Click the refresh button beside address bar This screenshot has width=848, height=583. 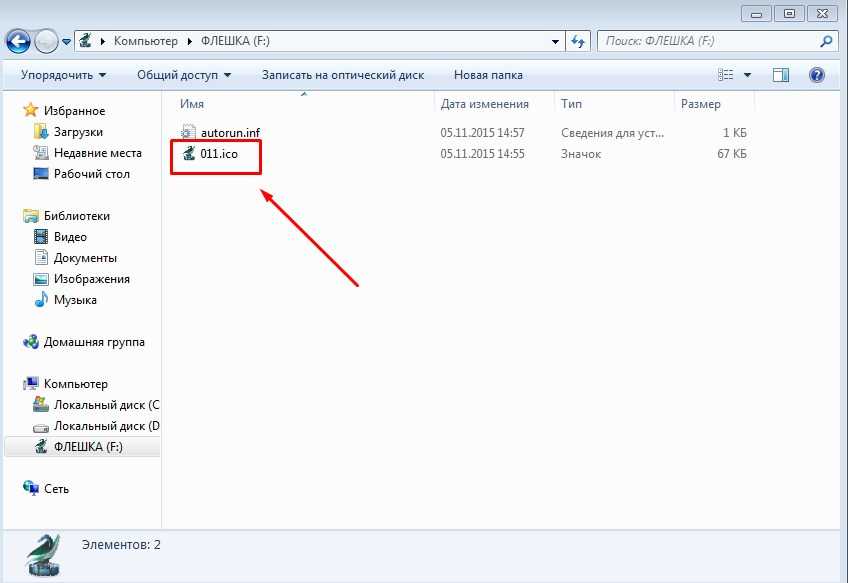click(x=578, y=41)
